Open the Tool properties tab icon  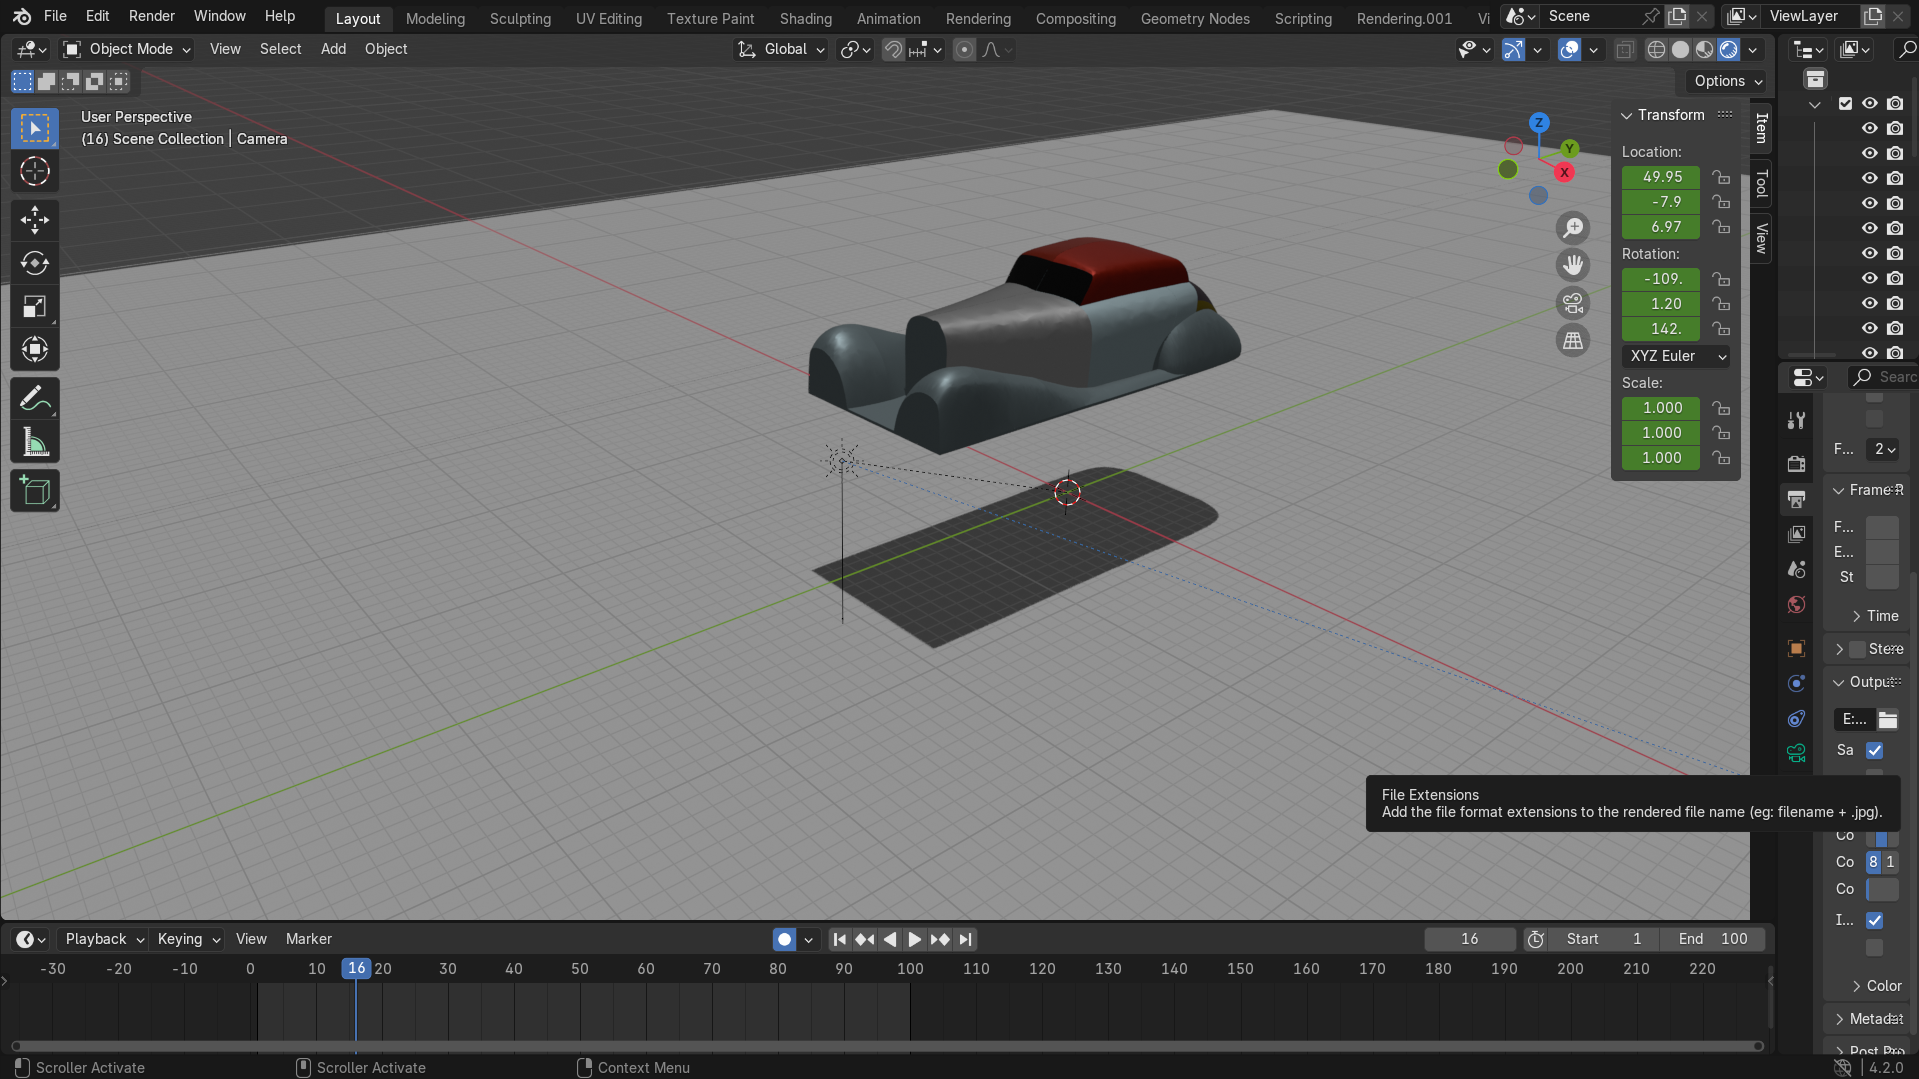click(x=1797, y=421)
